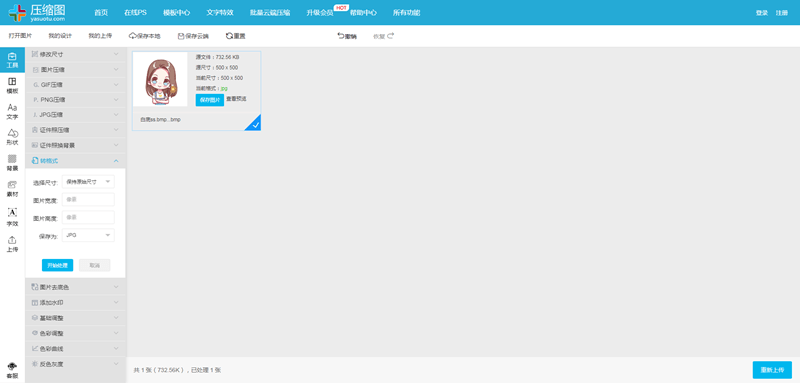Click the 保存本地 save local toolbar item
This screenshot has height=383, width=800.
(145, 36)
